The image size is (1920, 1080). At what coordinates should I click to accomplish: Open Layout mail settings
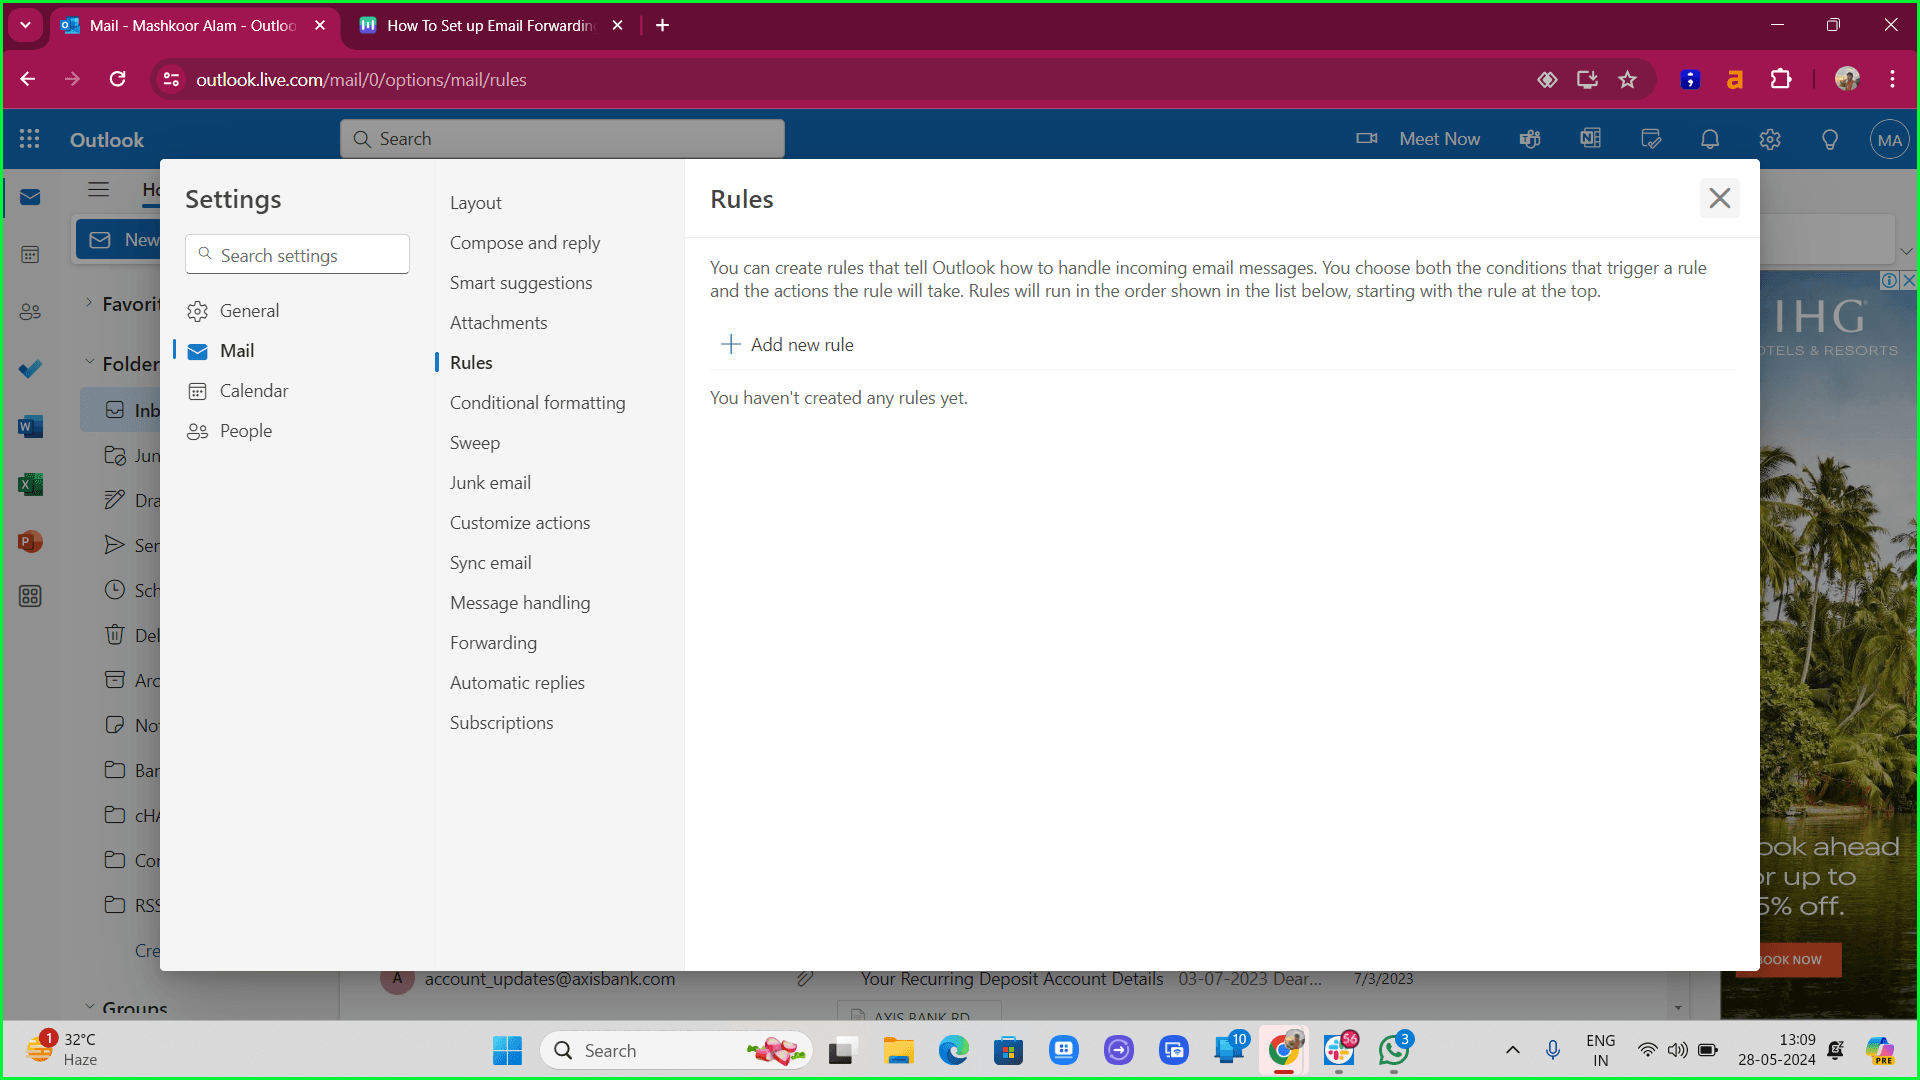[x=475, y=203]
